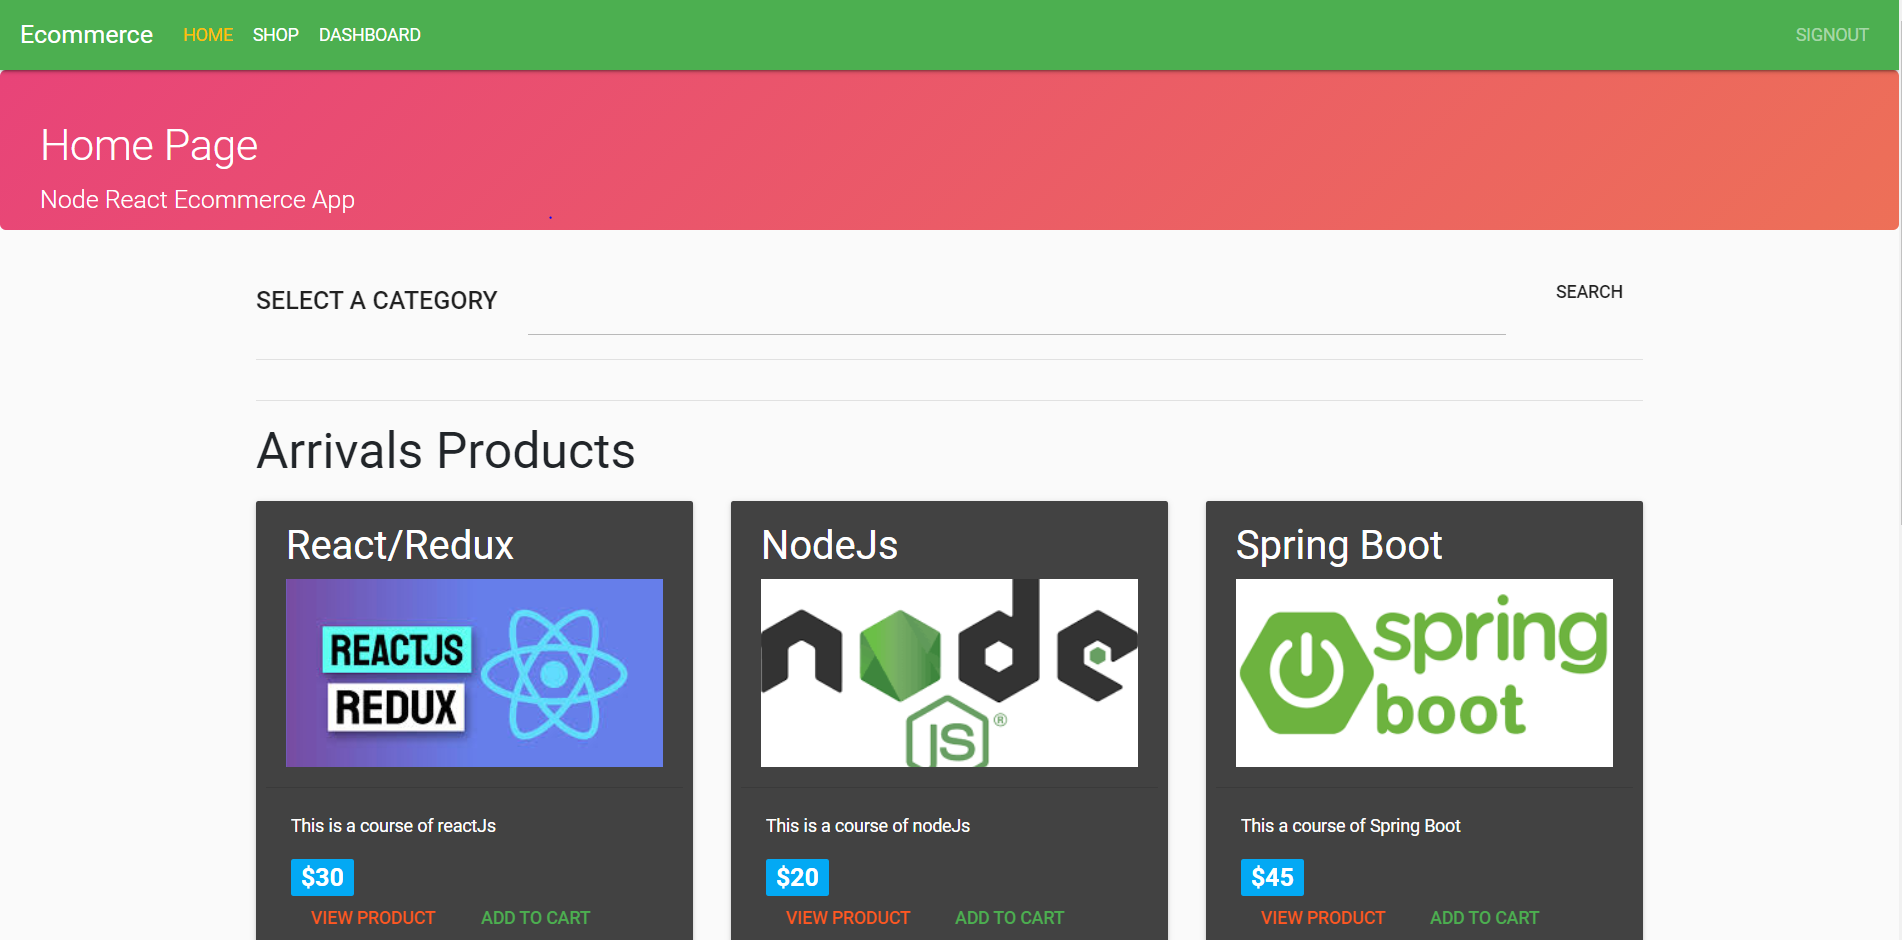The width and height of the screenshot is (1902, 940).
Task: Navigate to the DASHBOARD link
Action: (x=369, y=35)
